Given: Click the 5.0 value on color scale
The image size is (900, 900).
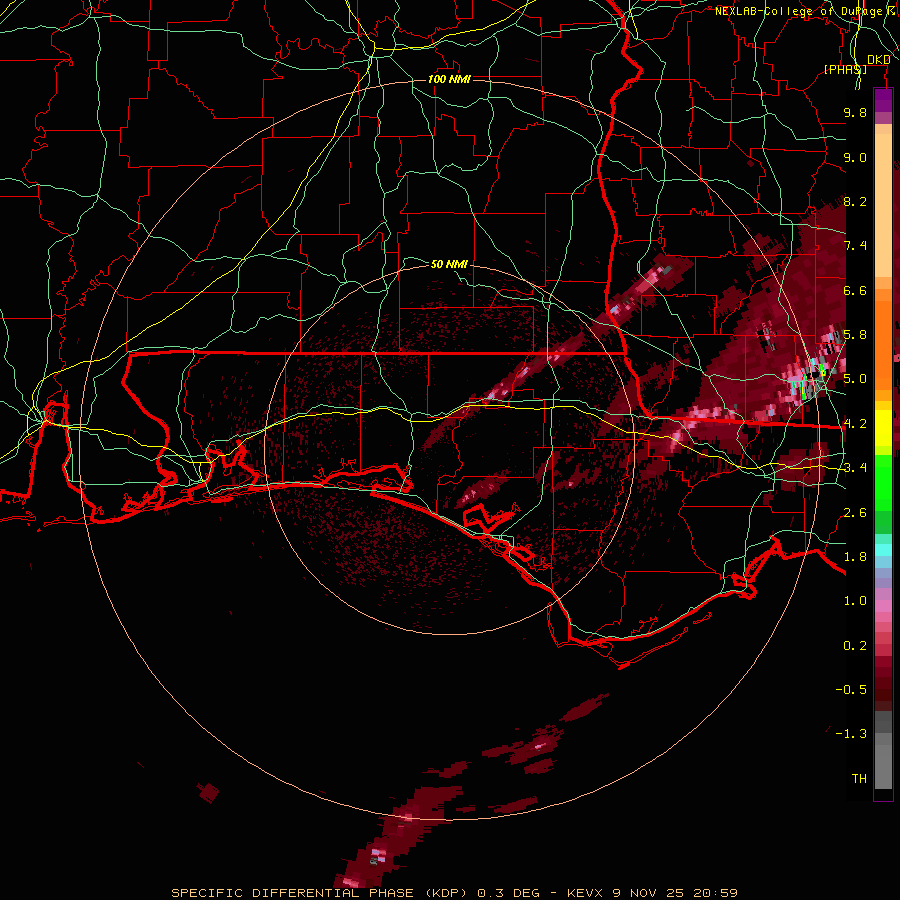Looking at the screenshot, I should click(x=855, y=379).
